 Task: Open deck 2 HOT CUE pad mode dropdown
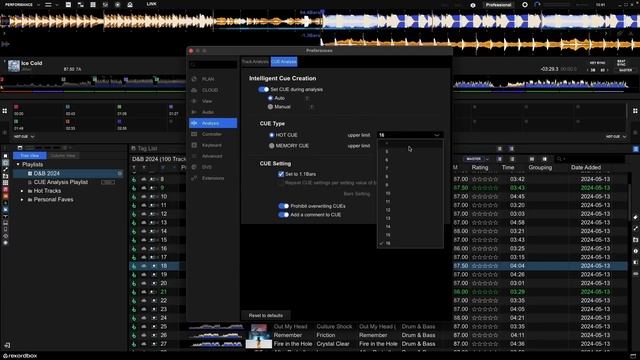(616, 136)
